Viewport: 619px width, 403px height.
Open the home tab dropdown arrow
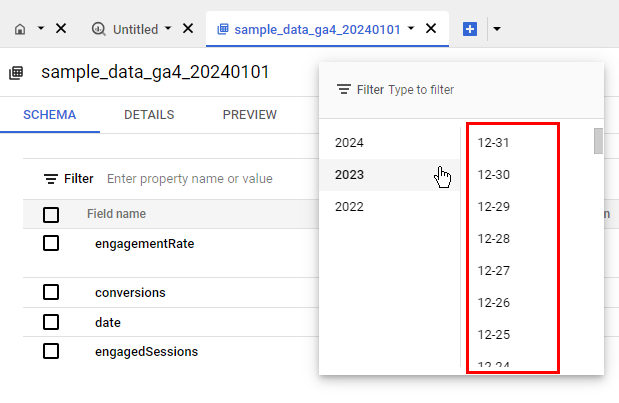[41, 29]
